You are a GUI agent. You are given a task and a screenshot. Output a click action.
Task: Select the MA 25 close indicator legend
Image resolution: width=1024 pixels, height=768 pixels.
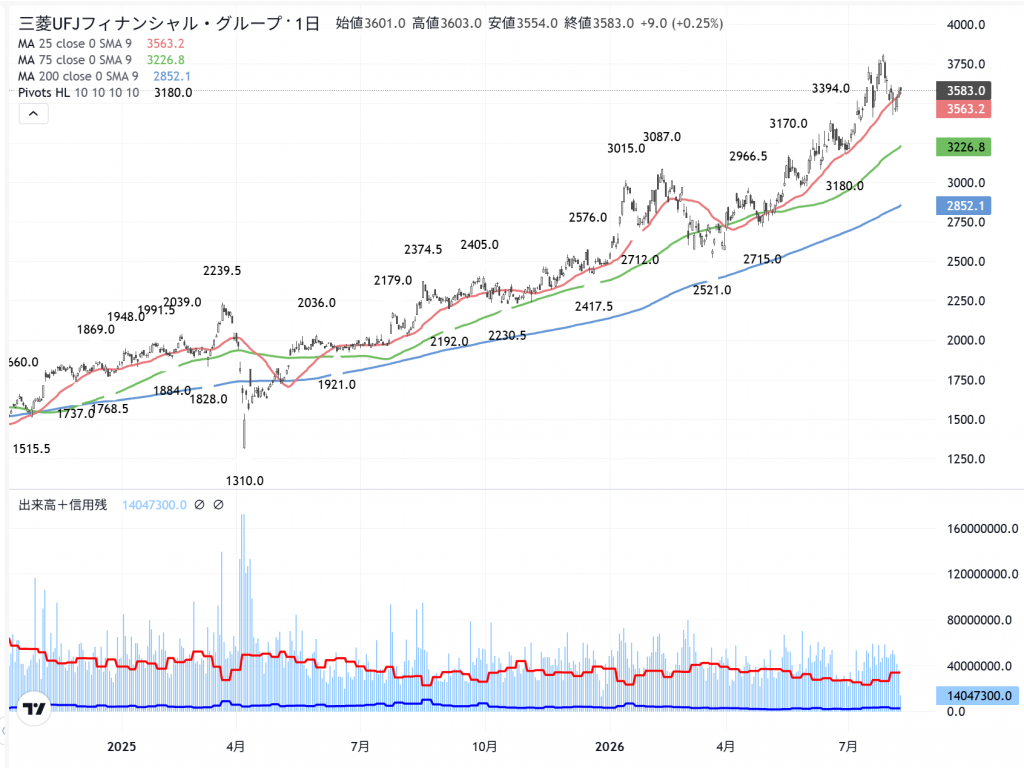click(x=74, y=44)
